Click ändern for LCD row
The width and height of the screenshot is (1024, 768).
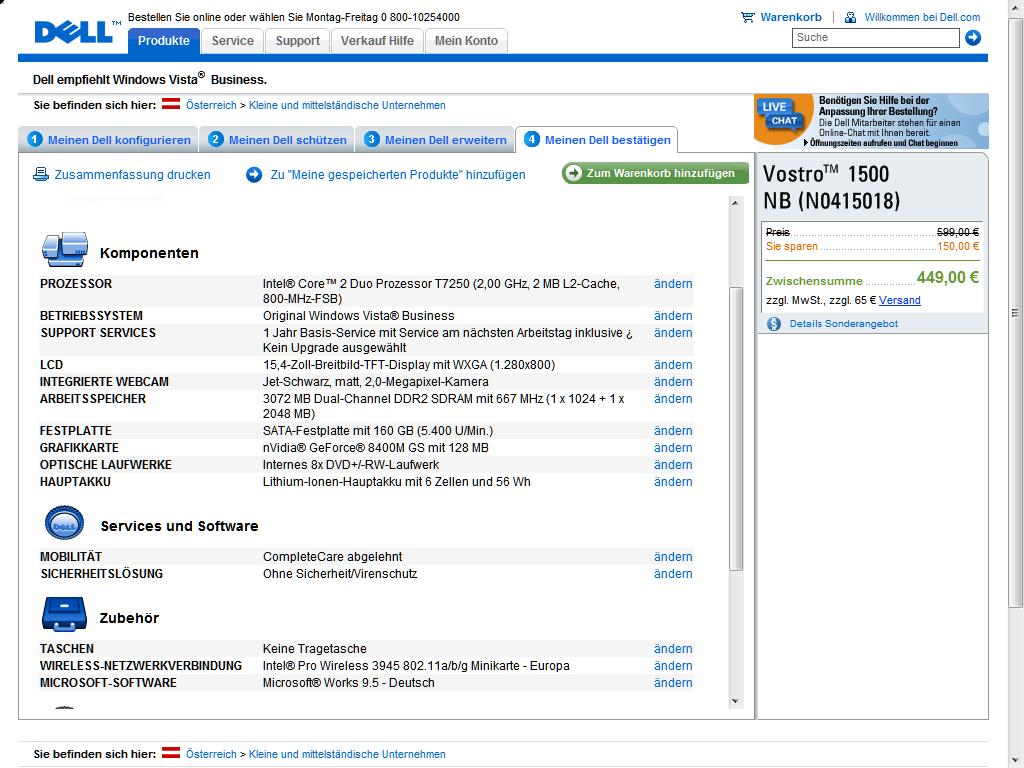point(673,364)
